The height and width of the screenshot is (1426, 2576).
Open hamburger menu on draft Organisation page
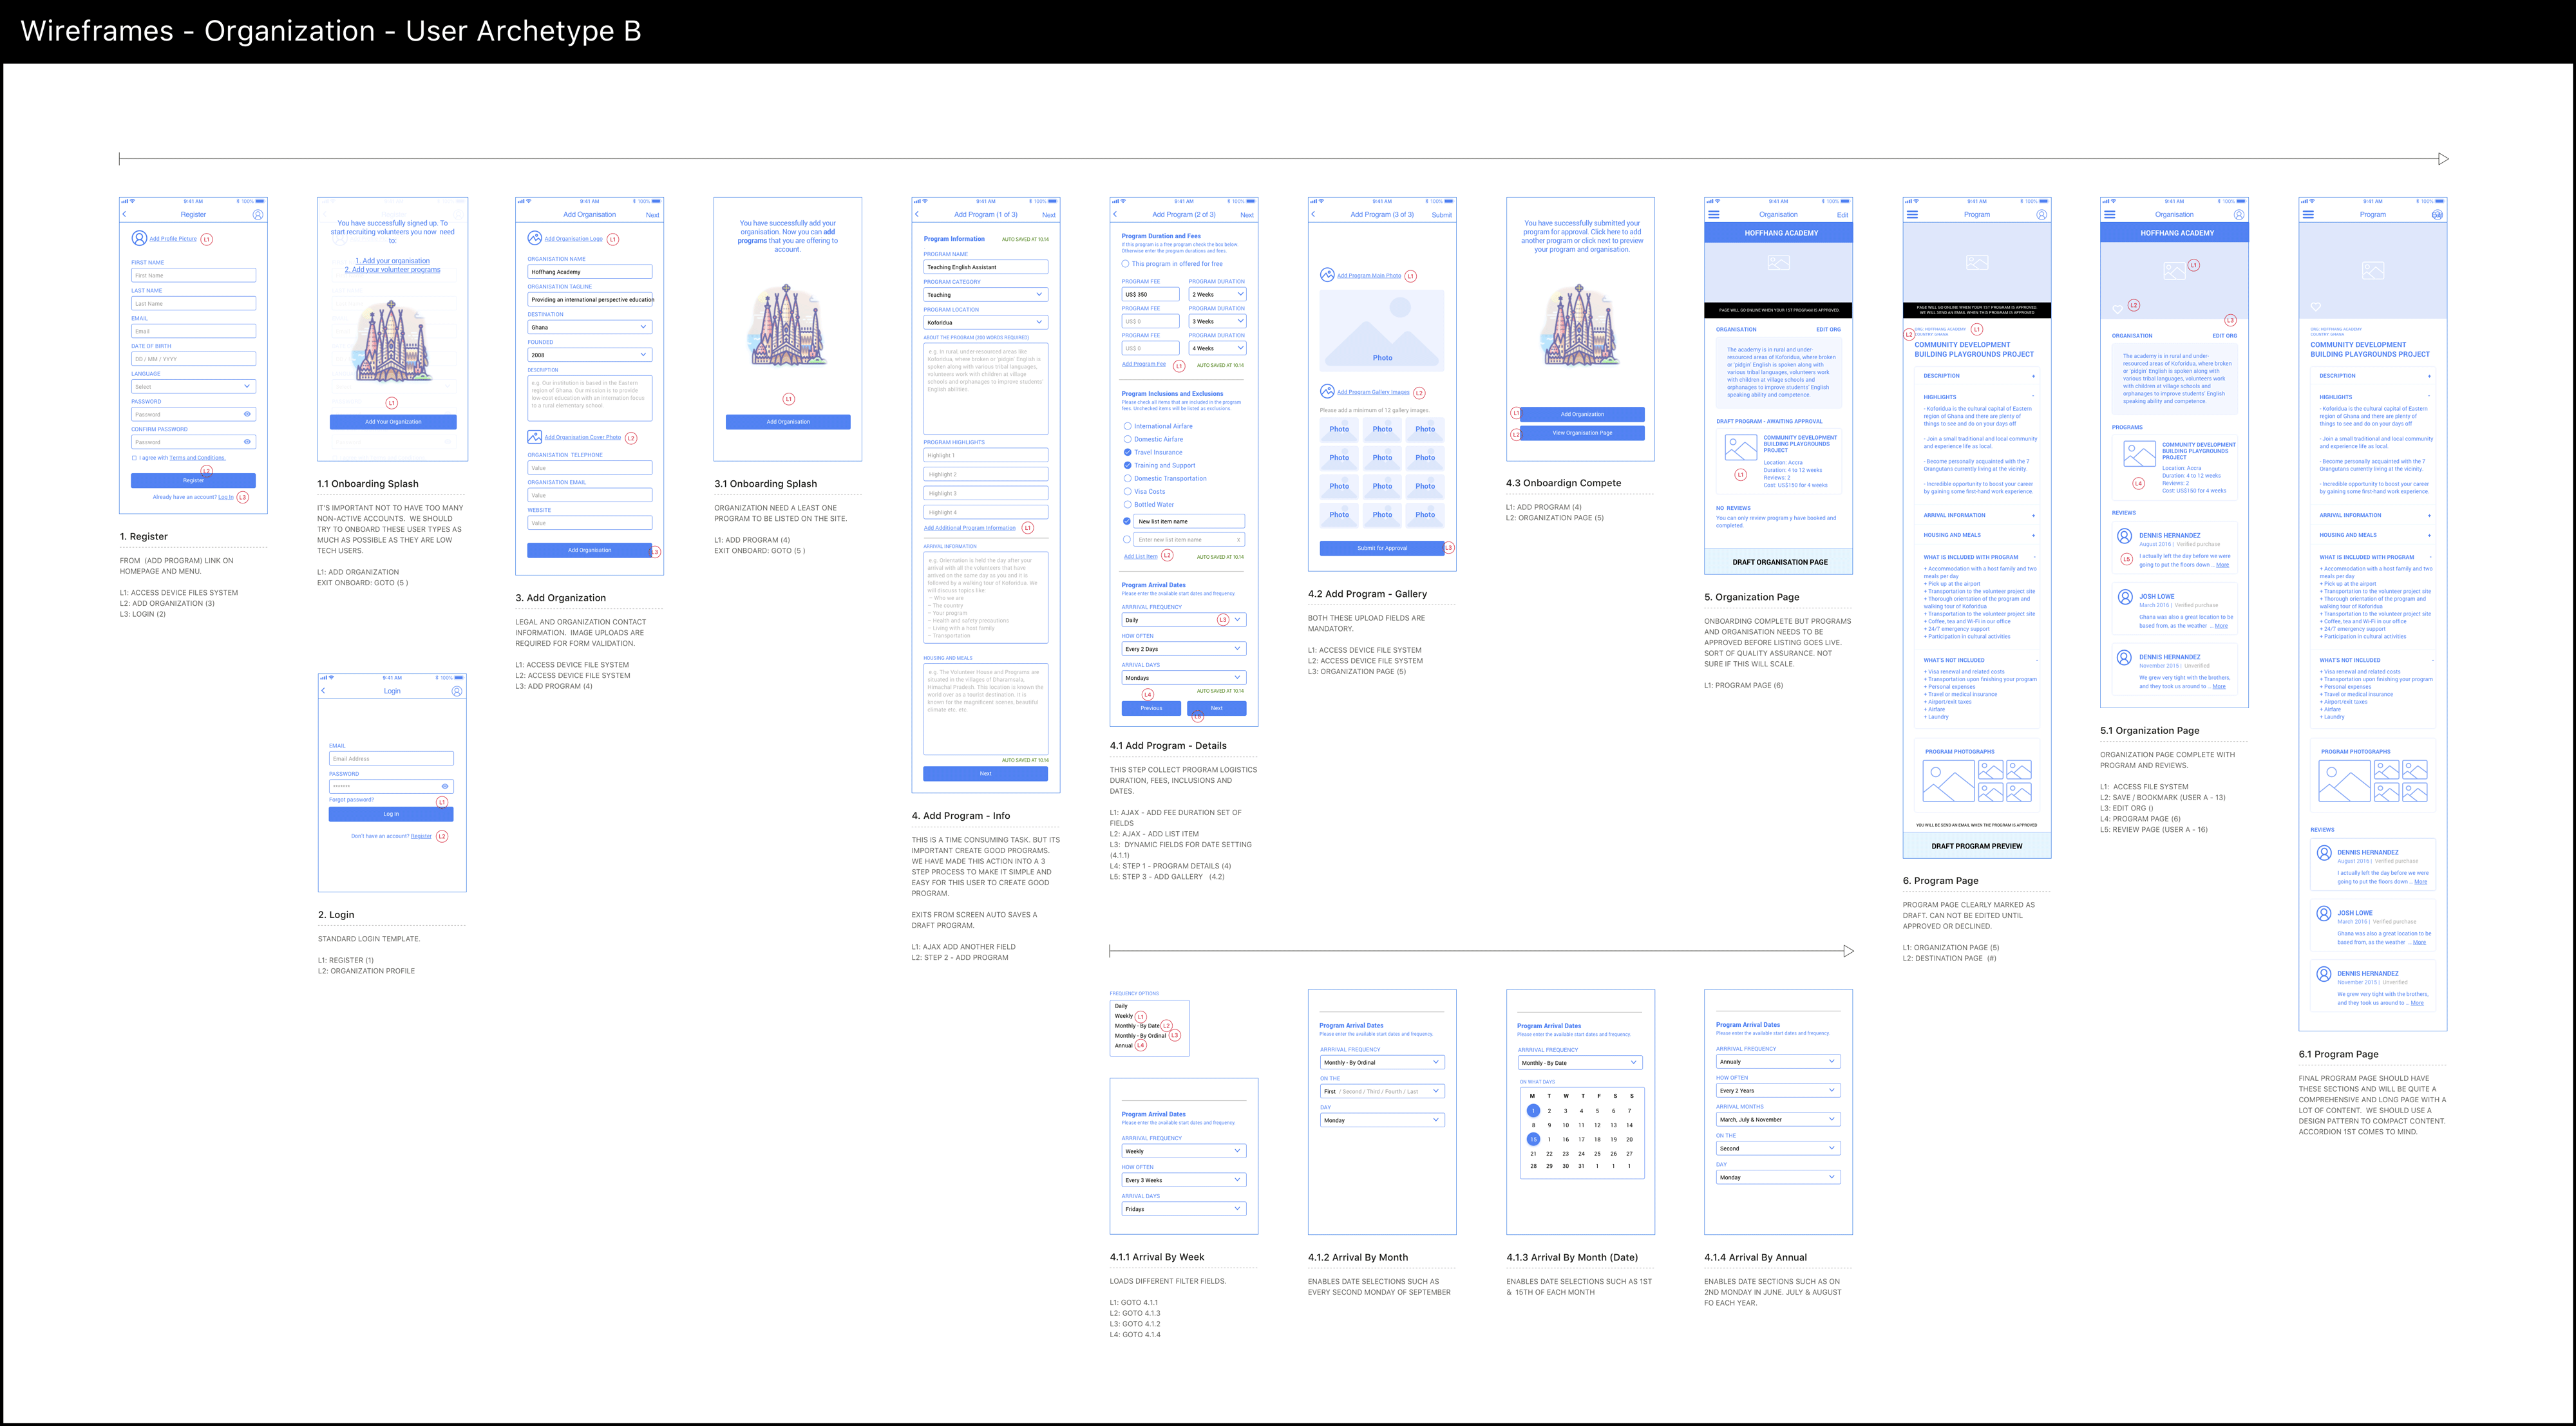1714,215
